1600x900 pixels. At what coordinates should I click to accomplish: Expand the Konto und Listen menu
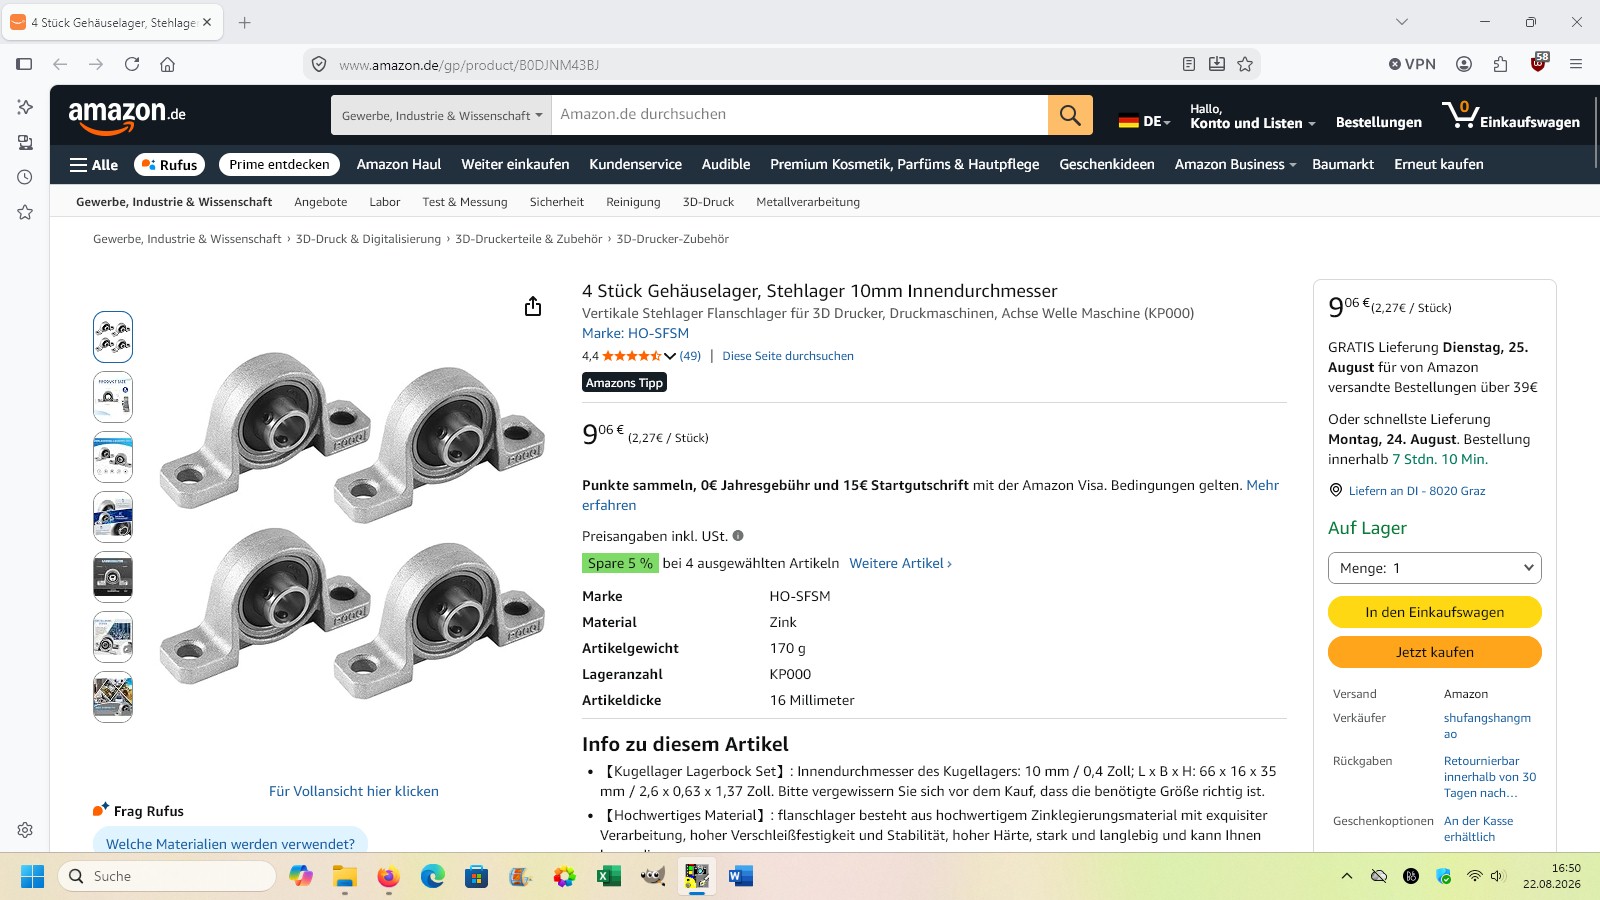click(1252, 116)
